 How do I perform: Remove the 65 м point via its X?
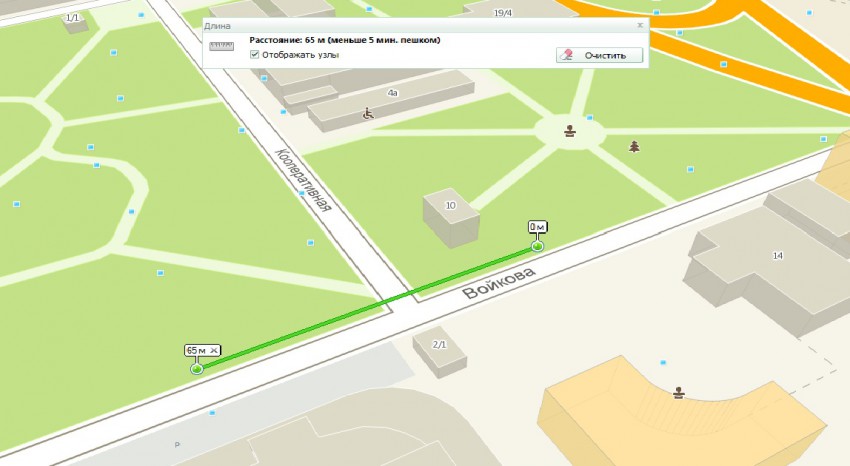point(214,350)
